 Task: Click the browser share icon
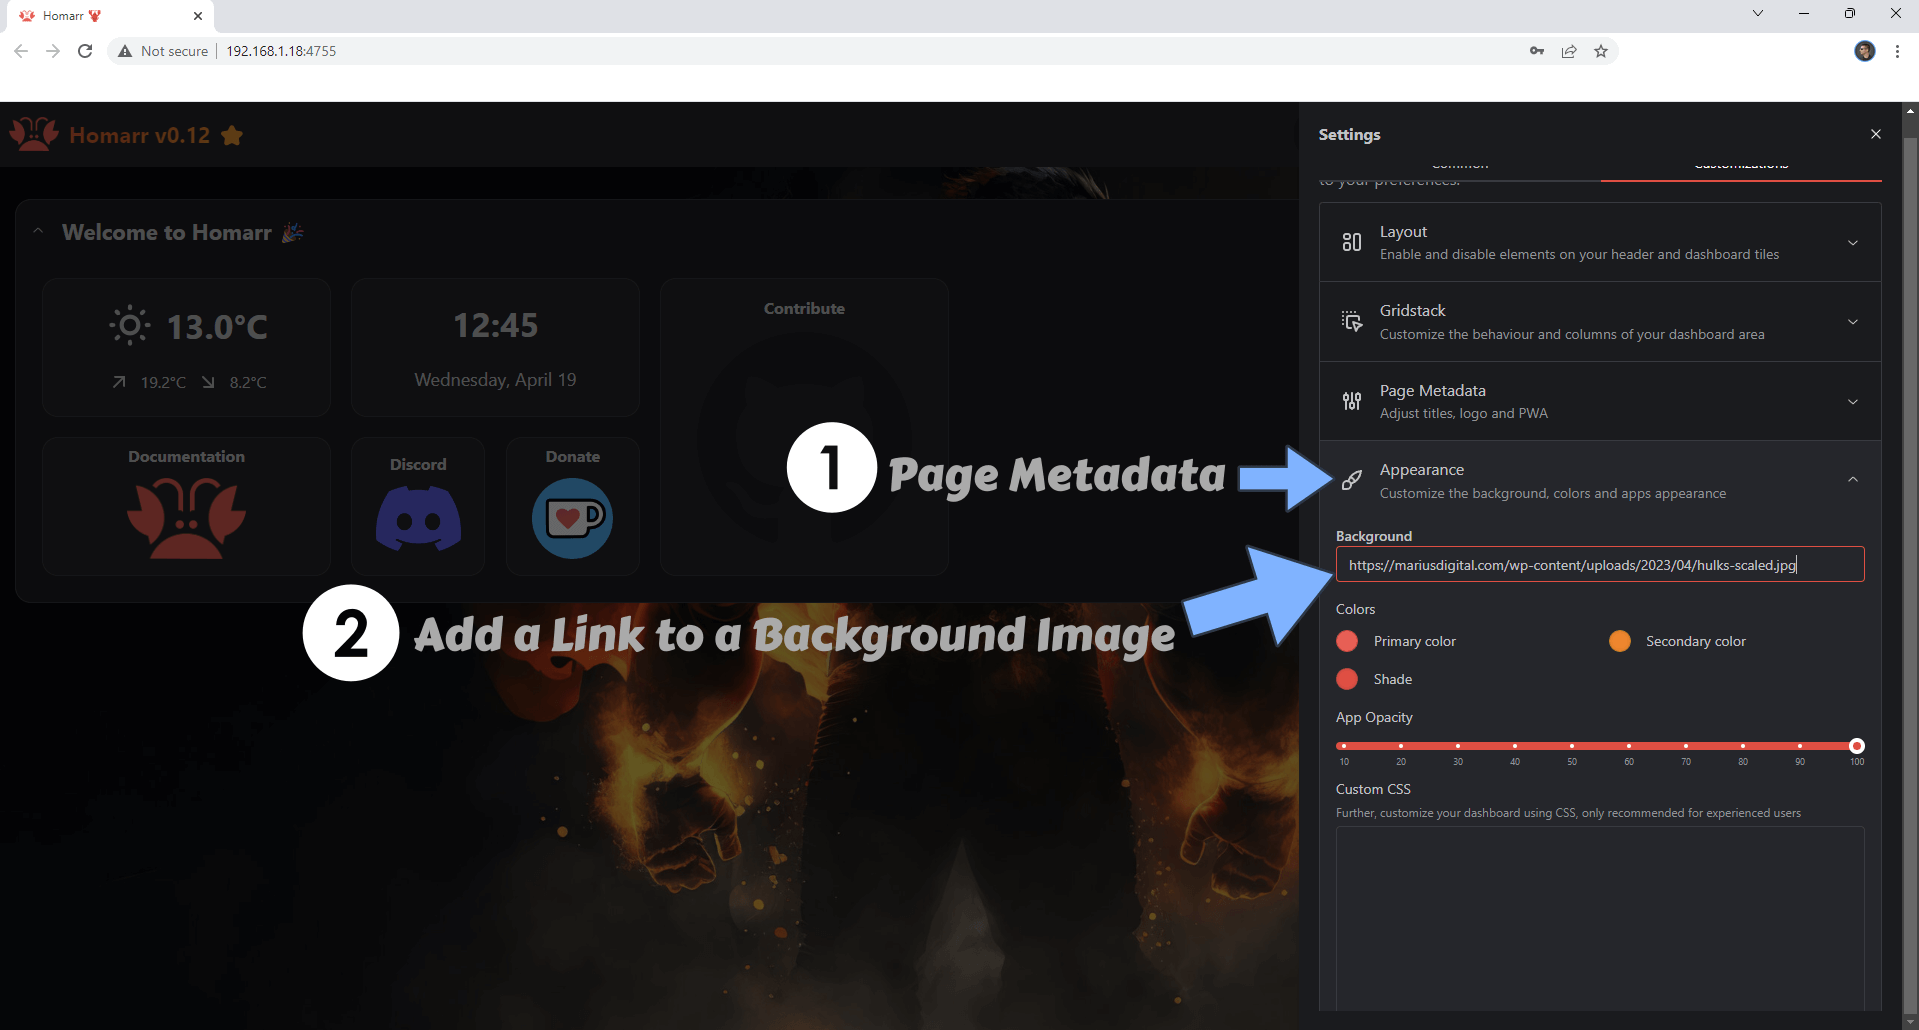tap(1568, 51)
